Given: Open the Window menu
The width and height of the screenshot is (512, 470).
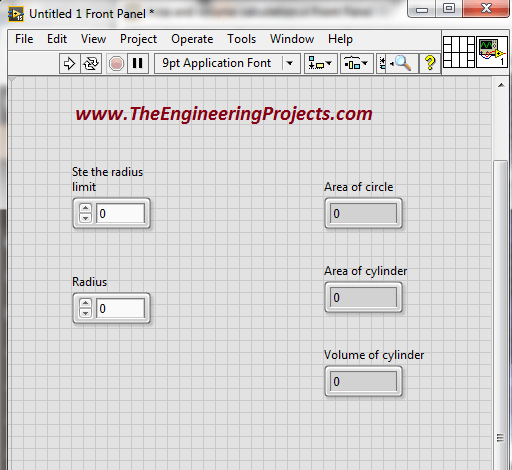Looking at the screenshot, I should coord(292,39).
